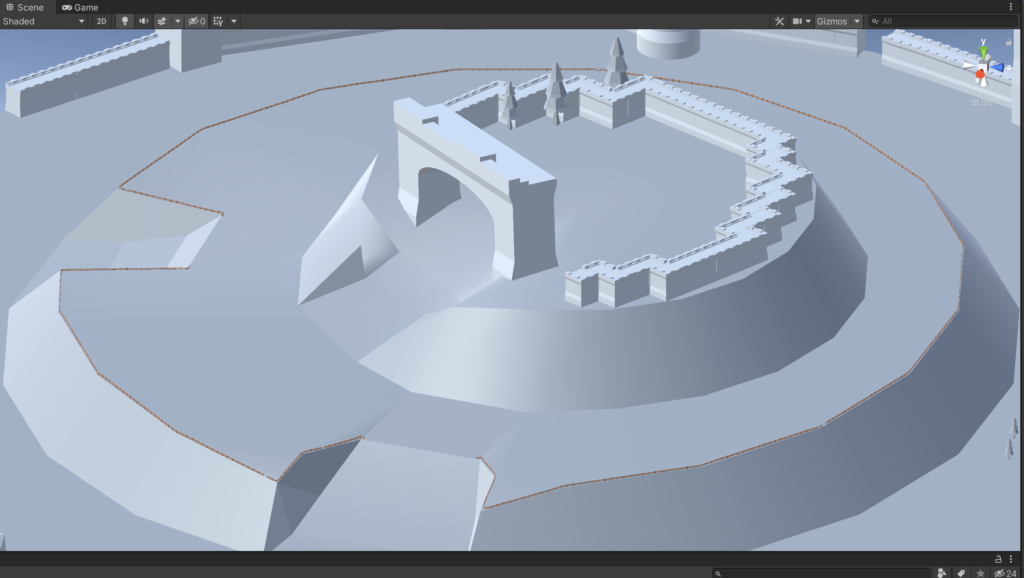The width and height of the screenshot is (1024, 578).
Task: Mute scene audio with speaker icon
Action: [x=143, y=21]
